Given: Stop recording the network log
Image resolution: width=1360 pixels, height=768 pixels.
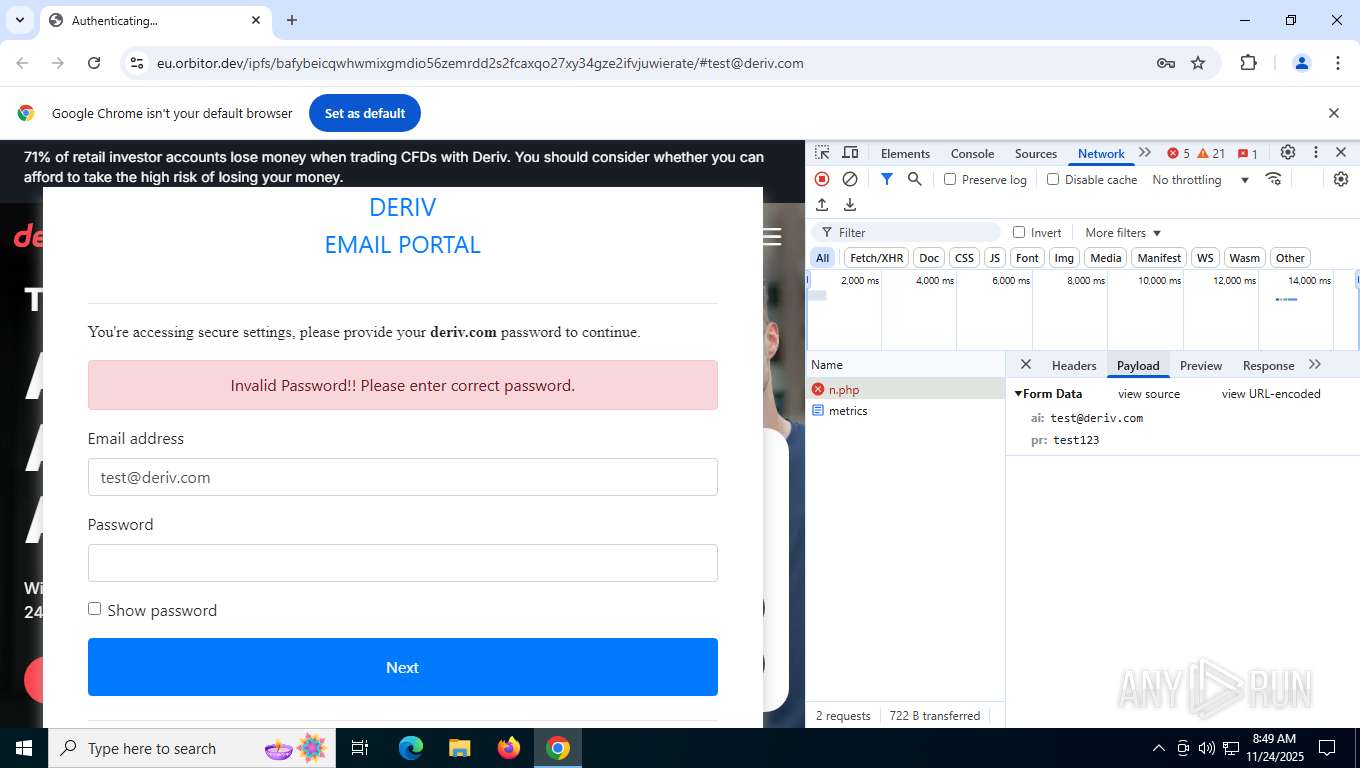Looking at the screenshot, I should [822, 179].
